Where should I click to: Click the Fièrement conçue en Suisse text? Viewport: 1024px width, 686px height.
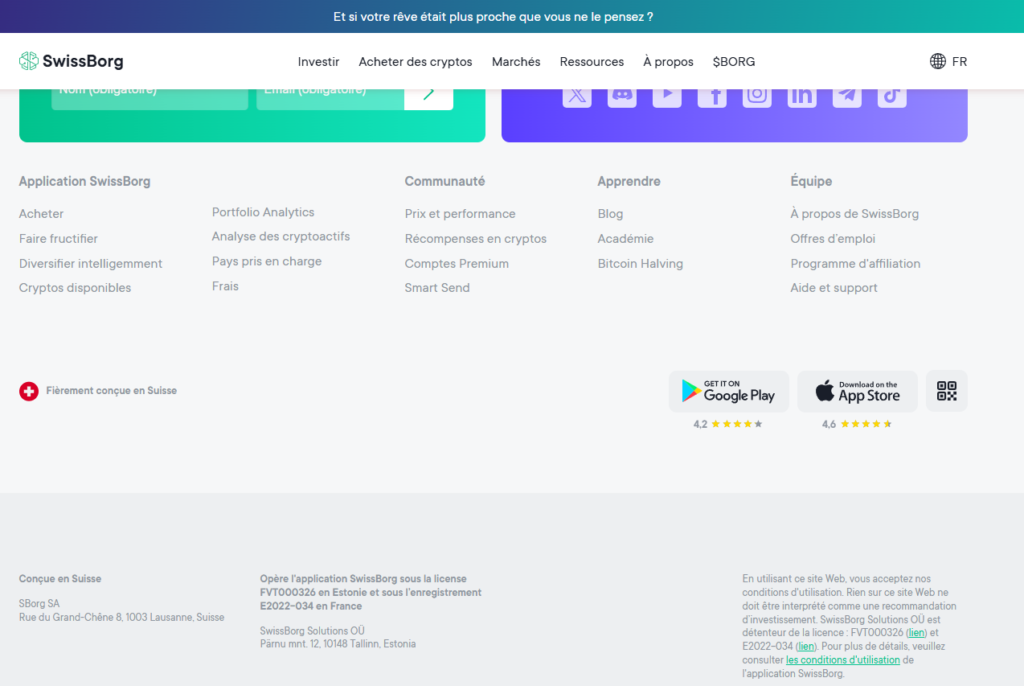112,391
